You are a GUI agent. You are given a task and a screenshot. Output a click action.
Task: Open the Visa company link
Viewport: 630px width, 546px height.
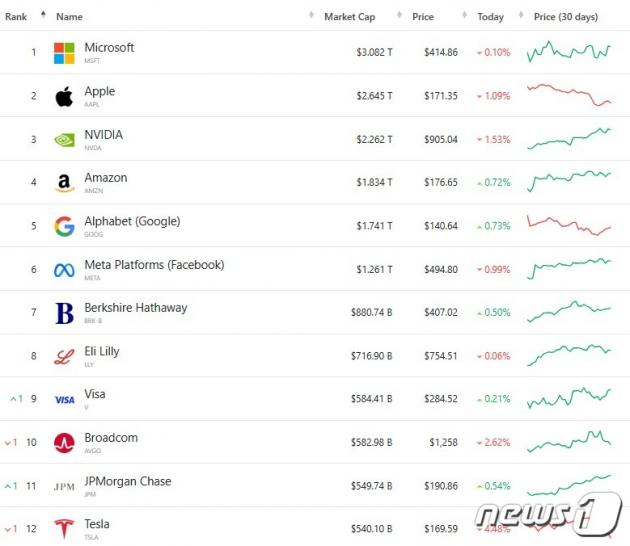click(x=95, y=394)
